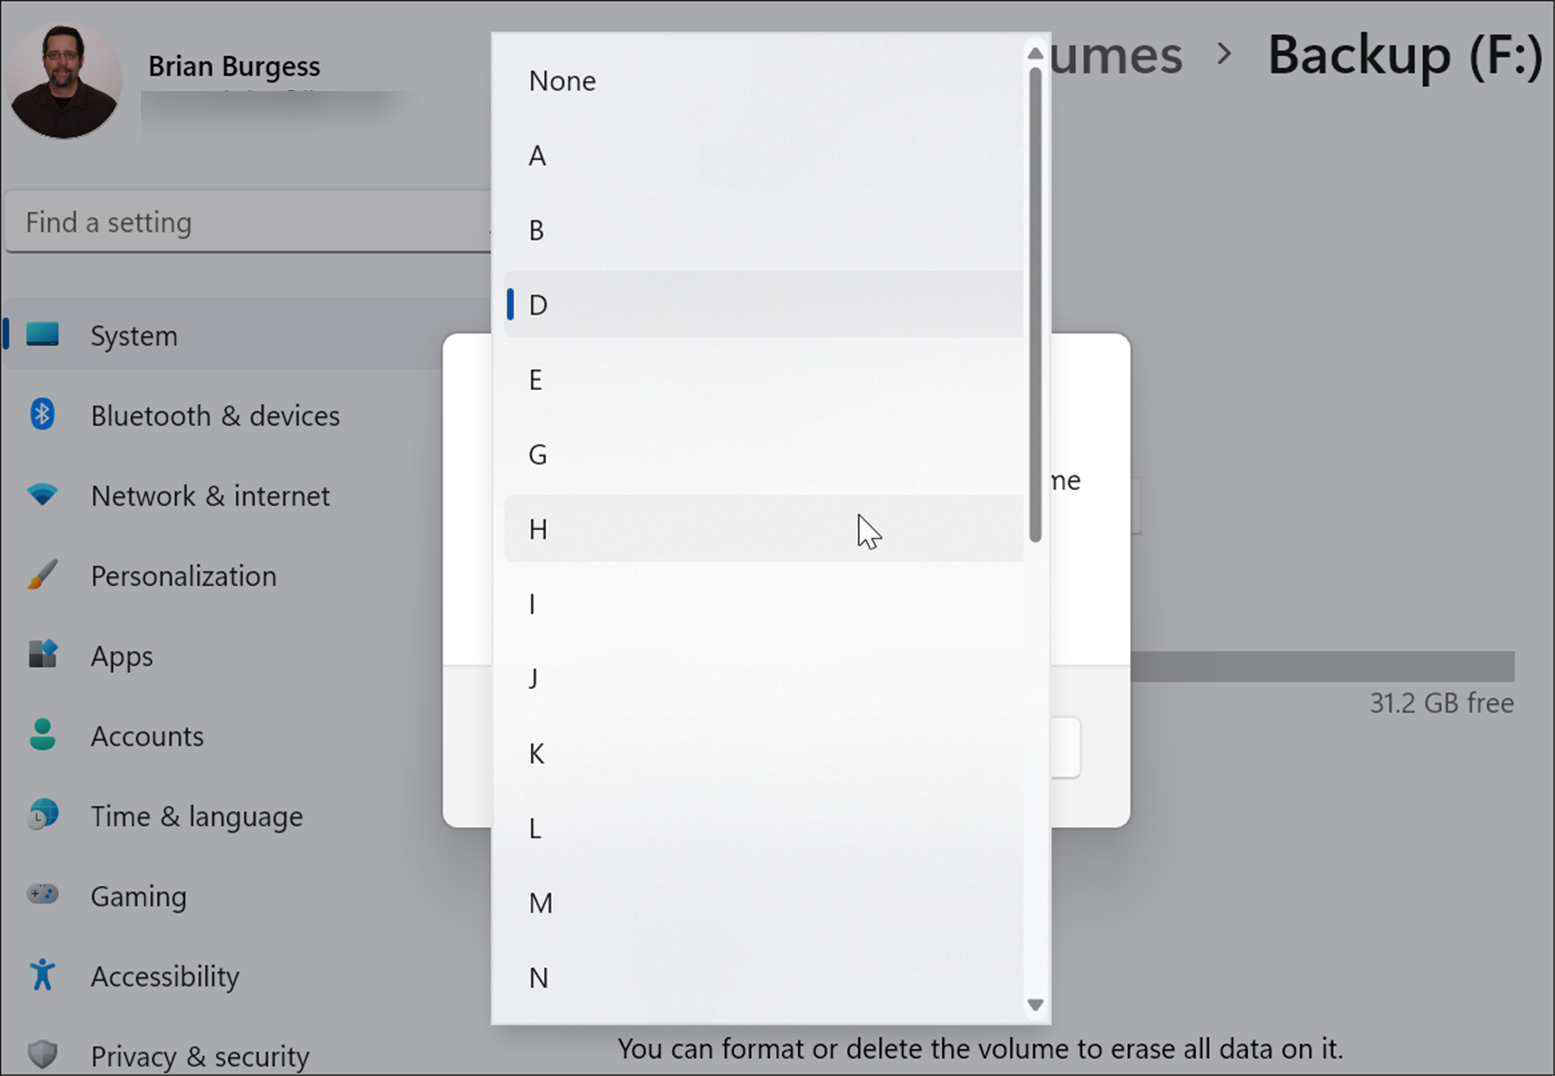
Task: Open Accessibility settings label
Action: click(x=165, y=976)
